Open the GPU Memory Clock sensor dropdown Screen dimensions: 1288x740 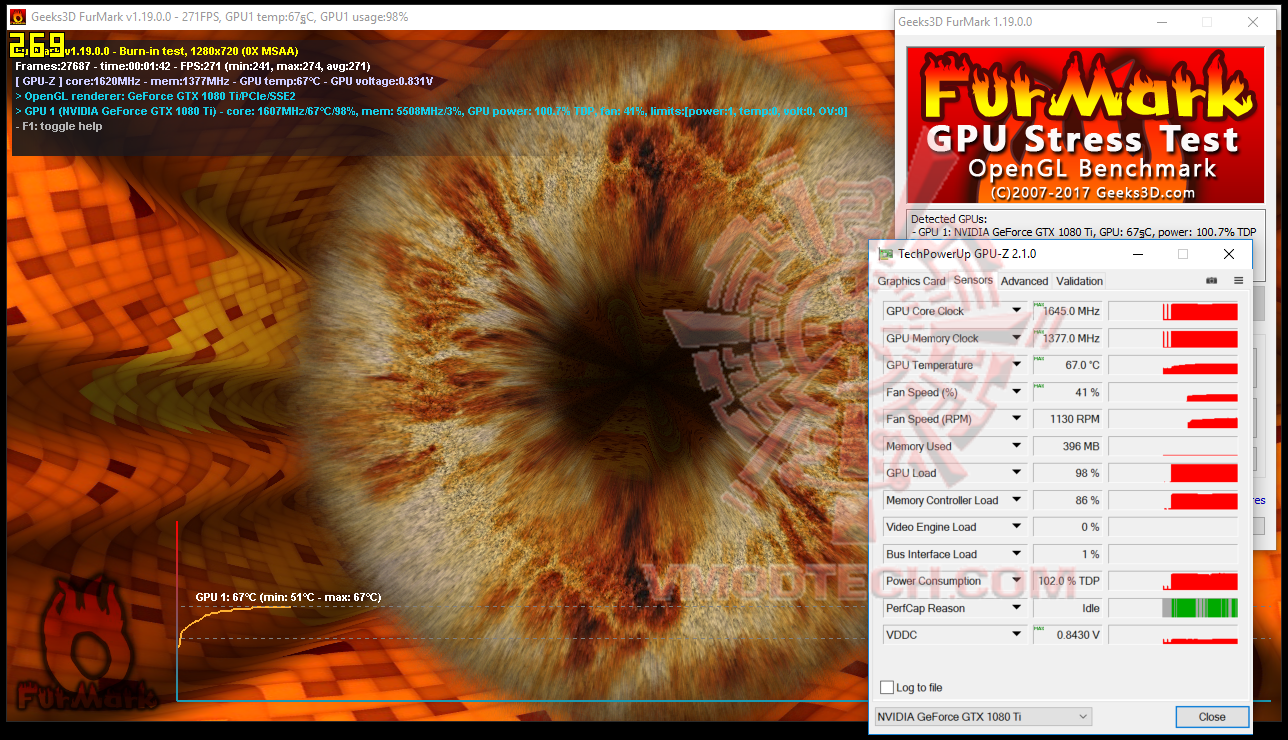pos(1017,338)
